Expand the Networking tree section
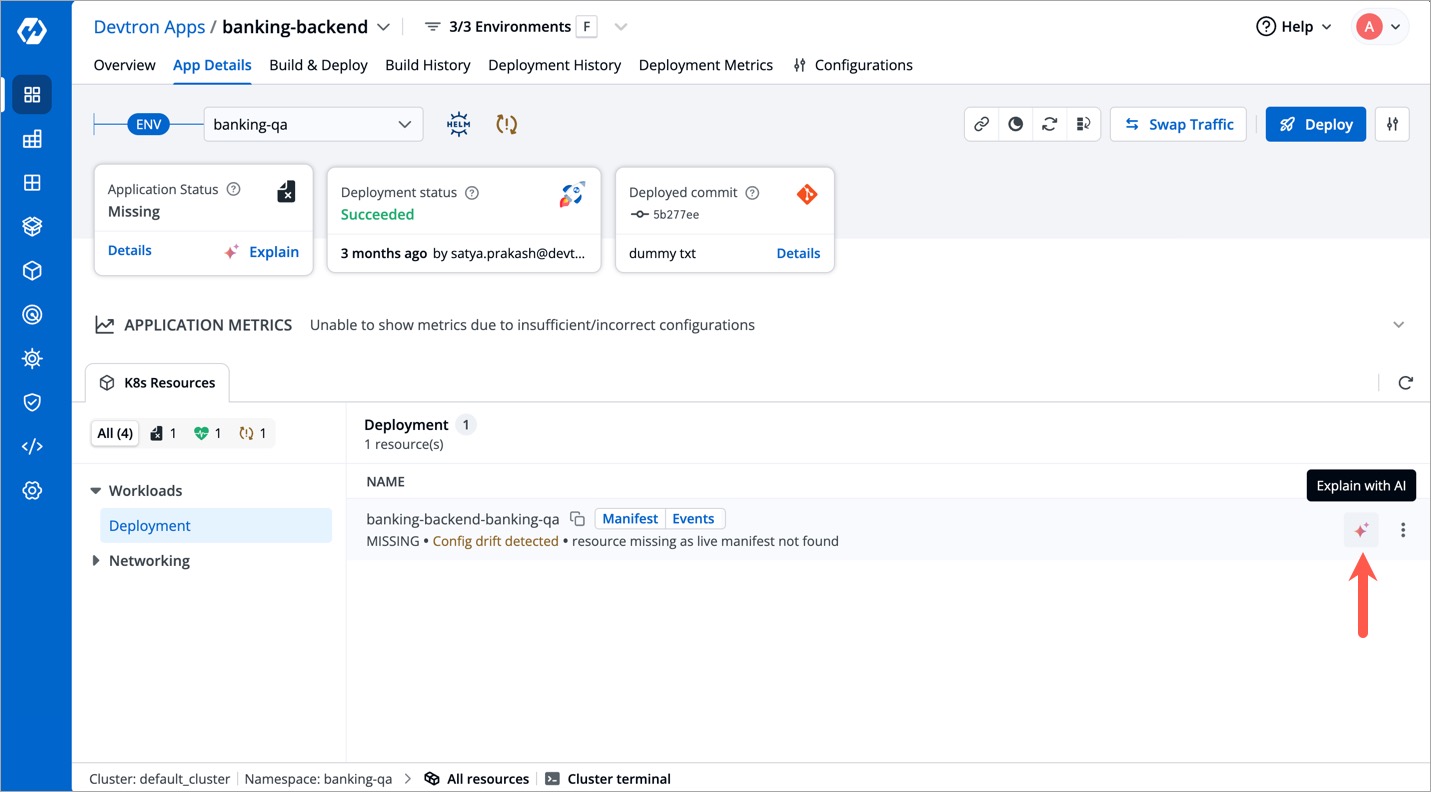 click(x=149, y=560)
